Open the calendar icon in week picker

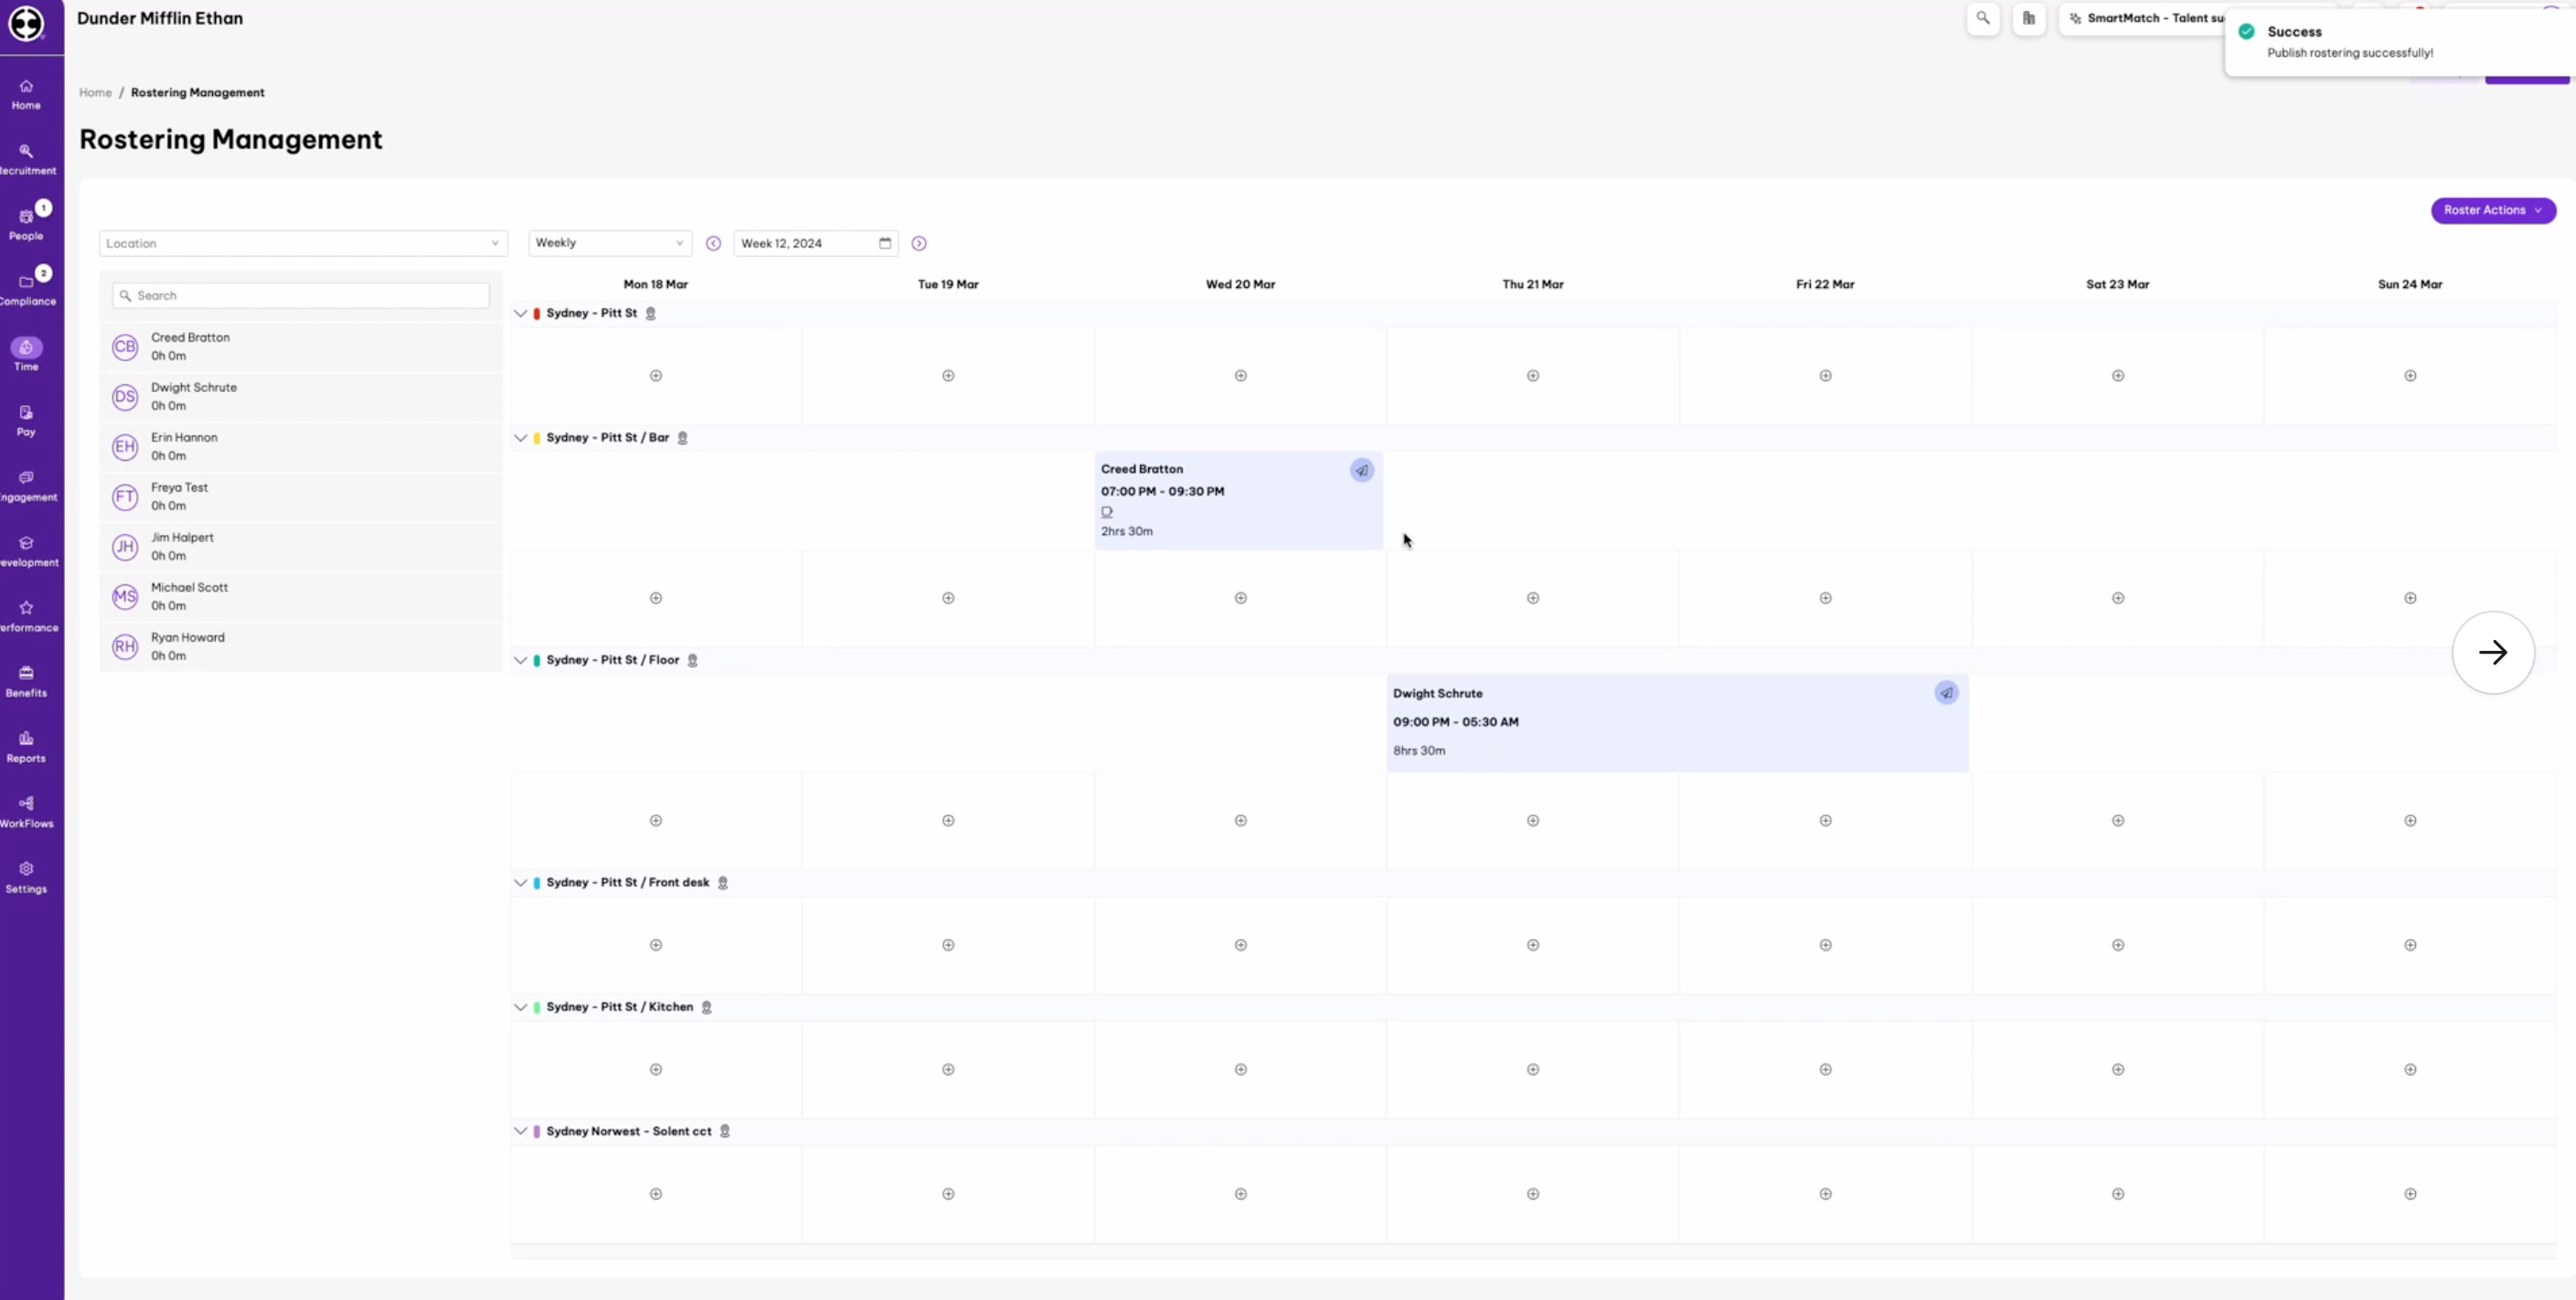pyautogui.click(x=885, y=243)
